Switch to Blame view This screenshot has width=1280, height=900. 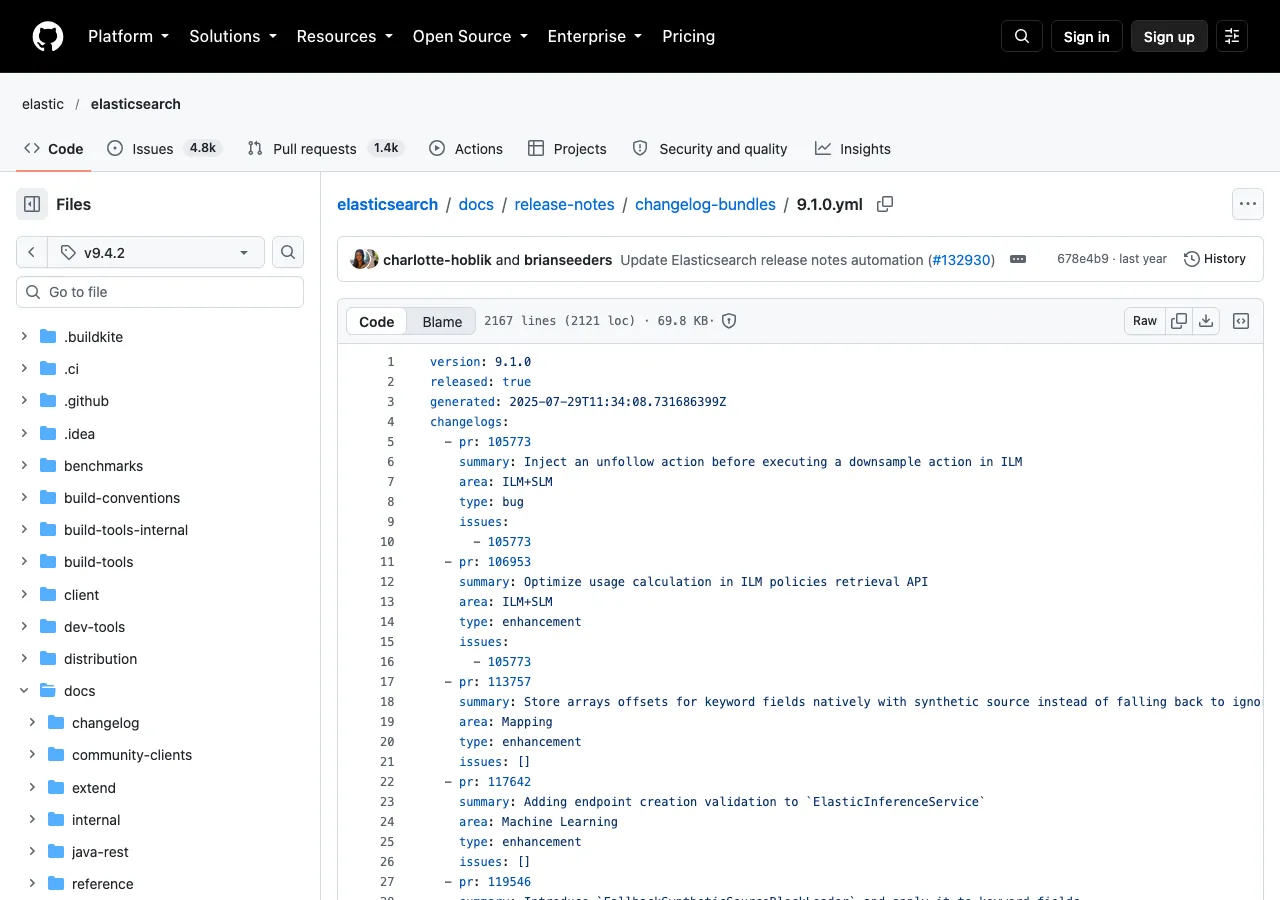point(442,321)
